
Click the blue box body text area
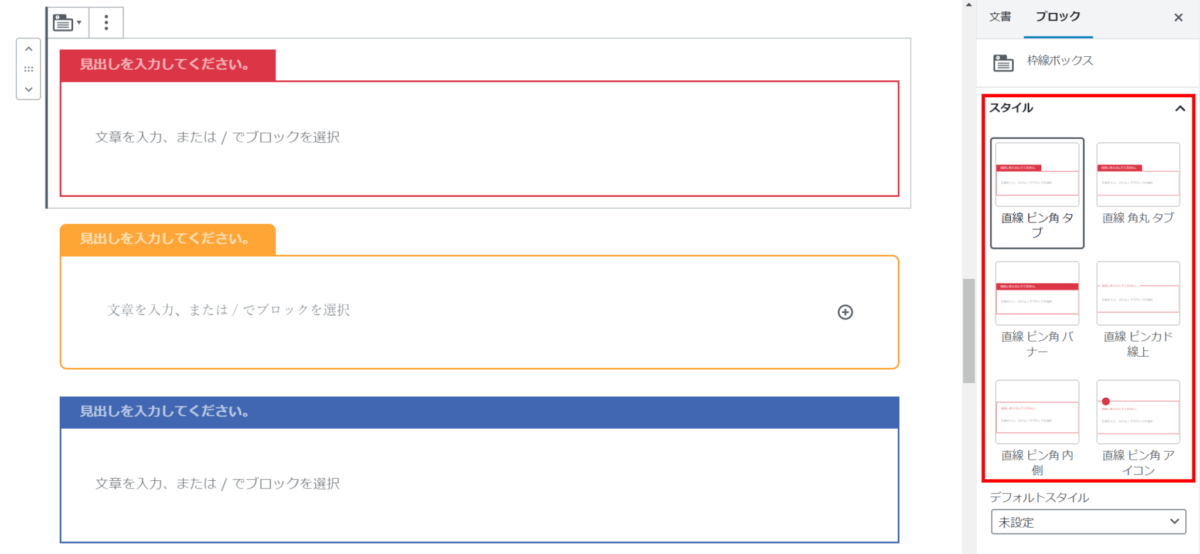[218, 483]
